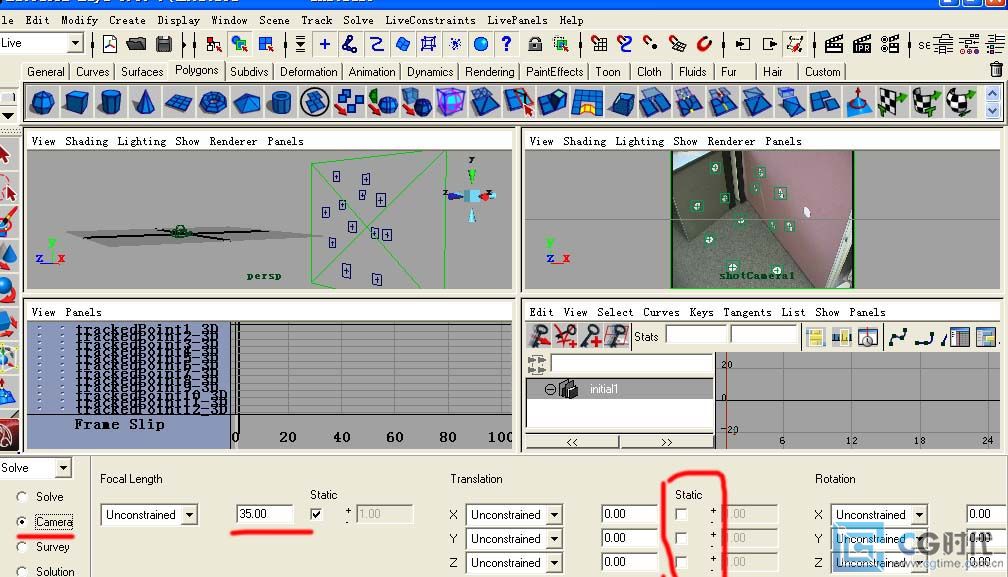
Task: Select the Camera radio button
Action: [22, 522]
